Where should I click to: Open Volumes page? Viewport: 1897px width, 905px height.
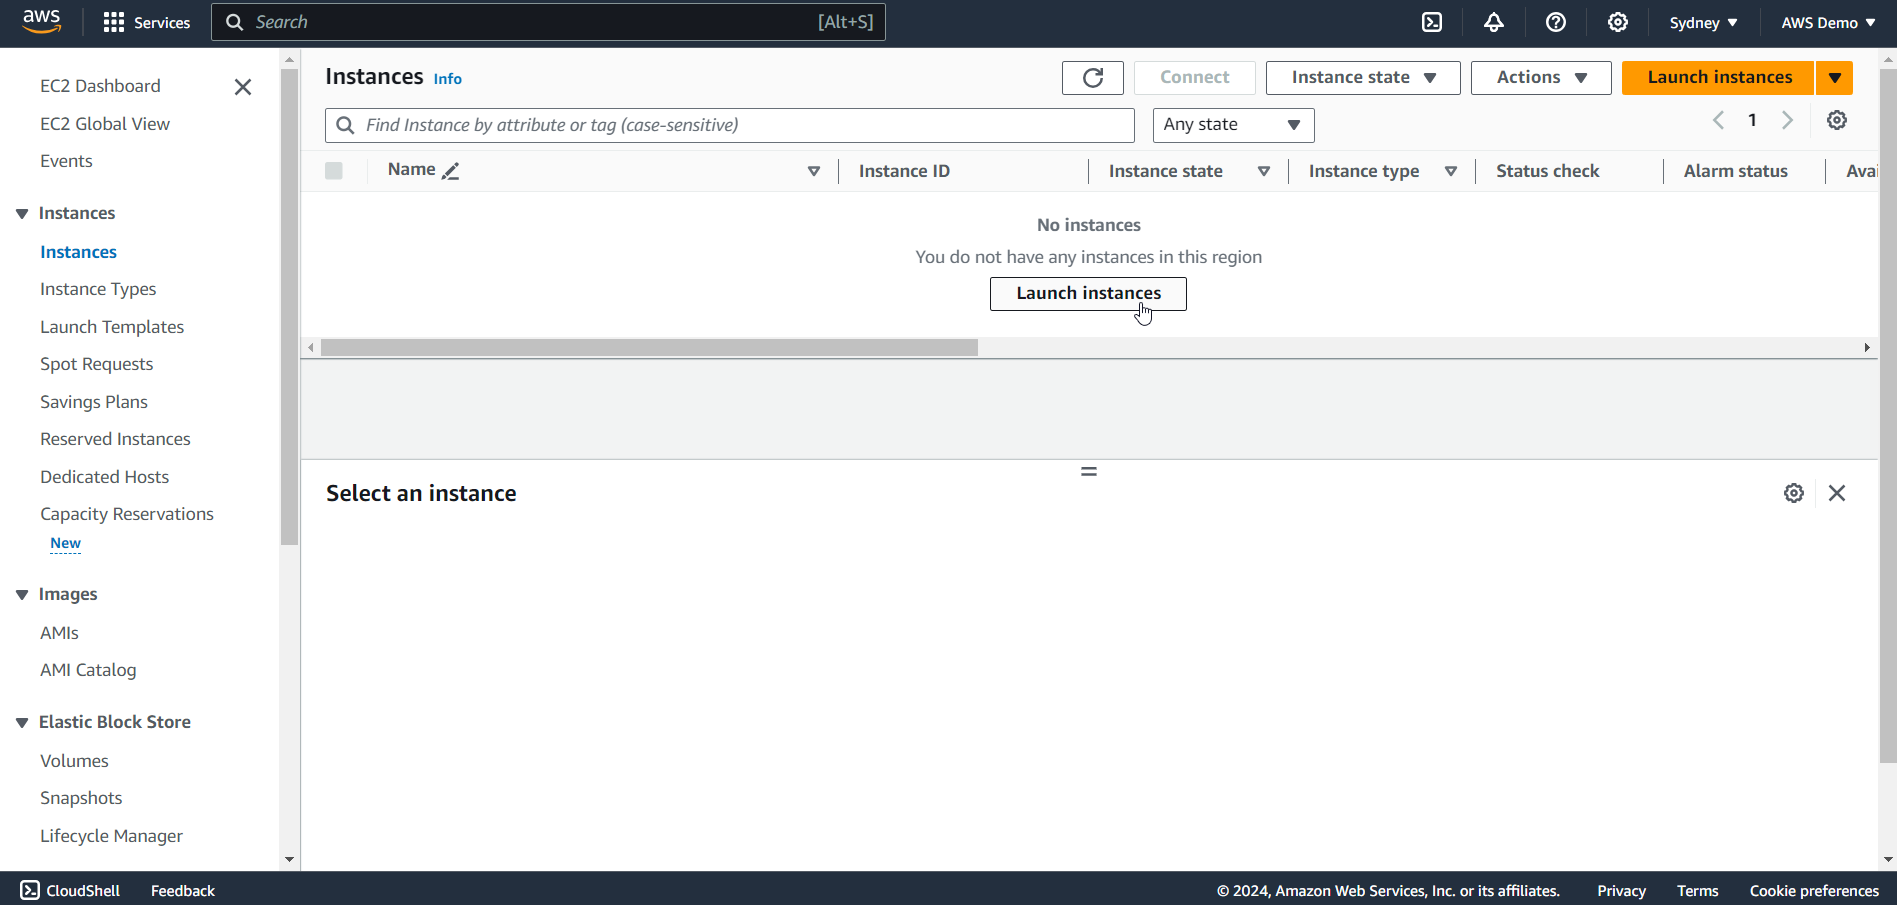click(x=74, y=761)
